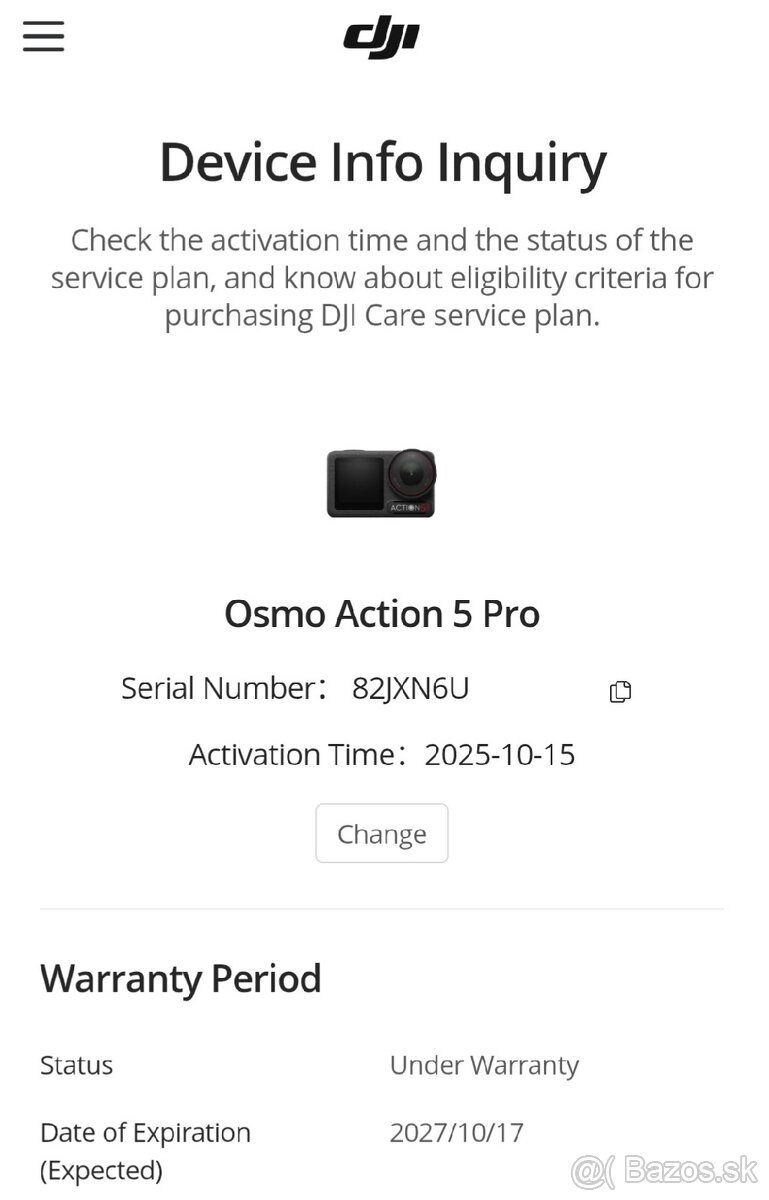Screen dimensions: 769x1200
Task: Activate the clipboard icon for the serial
Action: pyautogui.click(x=619, y=691)
